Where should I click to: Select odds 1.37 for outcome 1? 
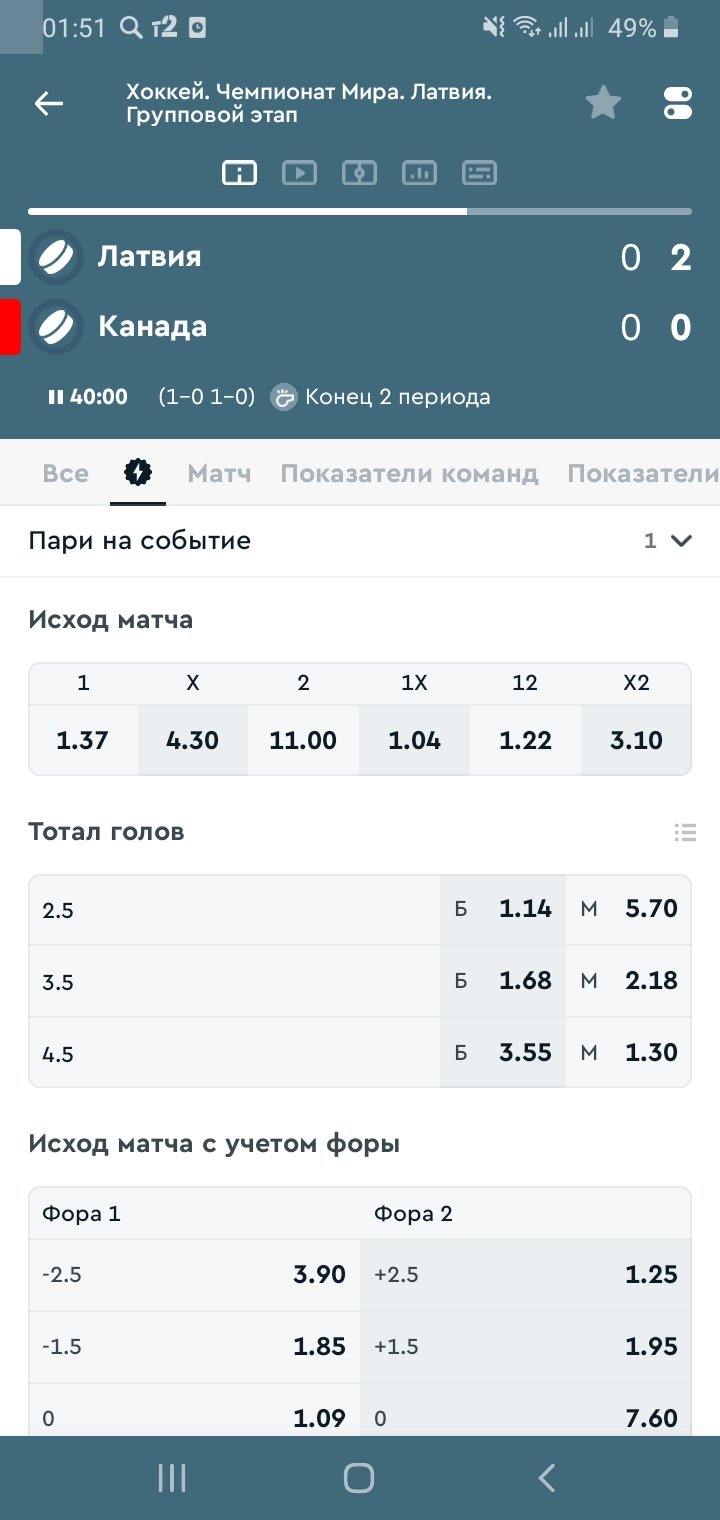point(83,740)
